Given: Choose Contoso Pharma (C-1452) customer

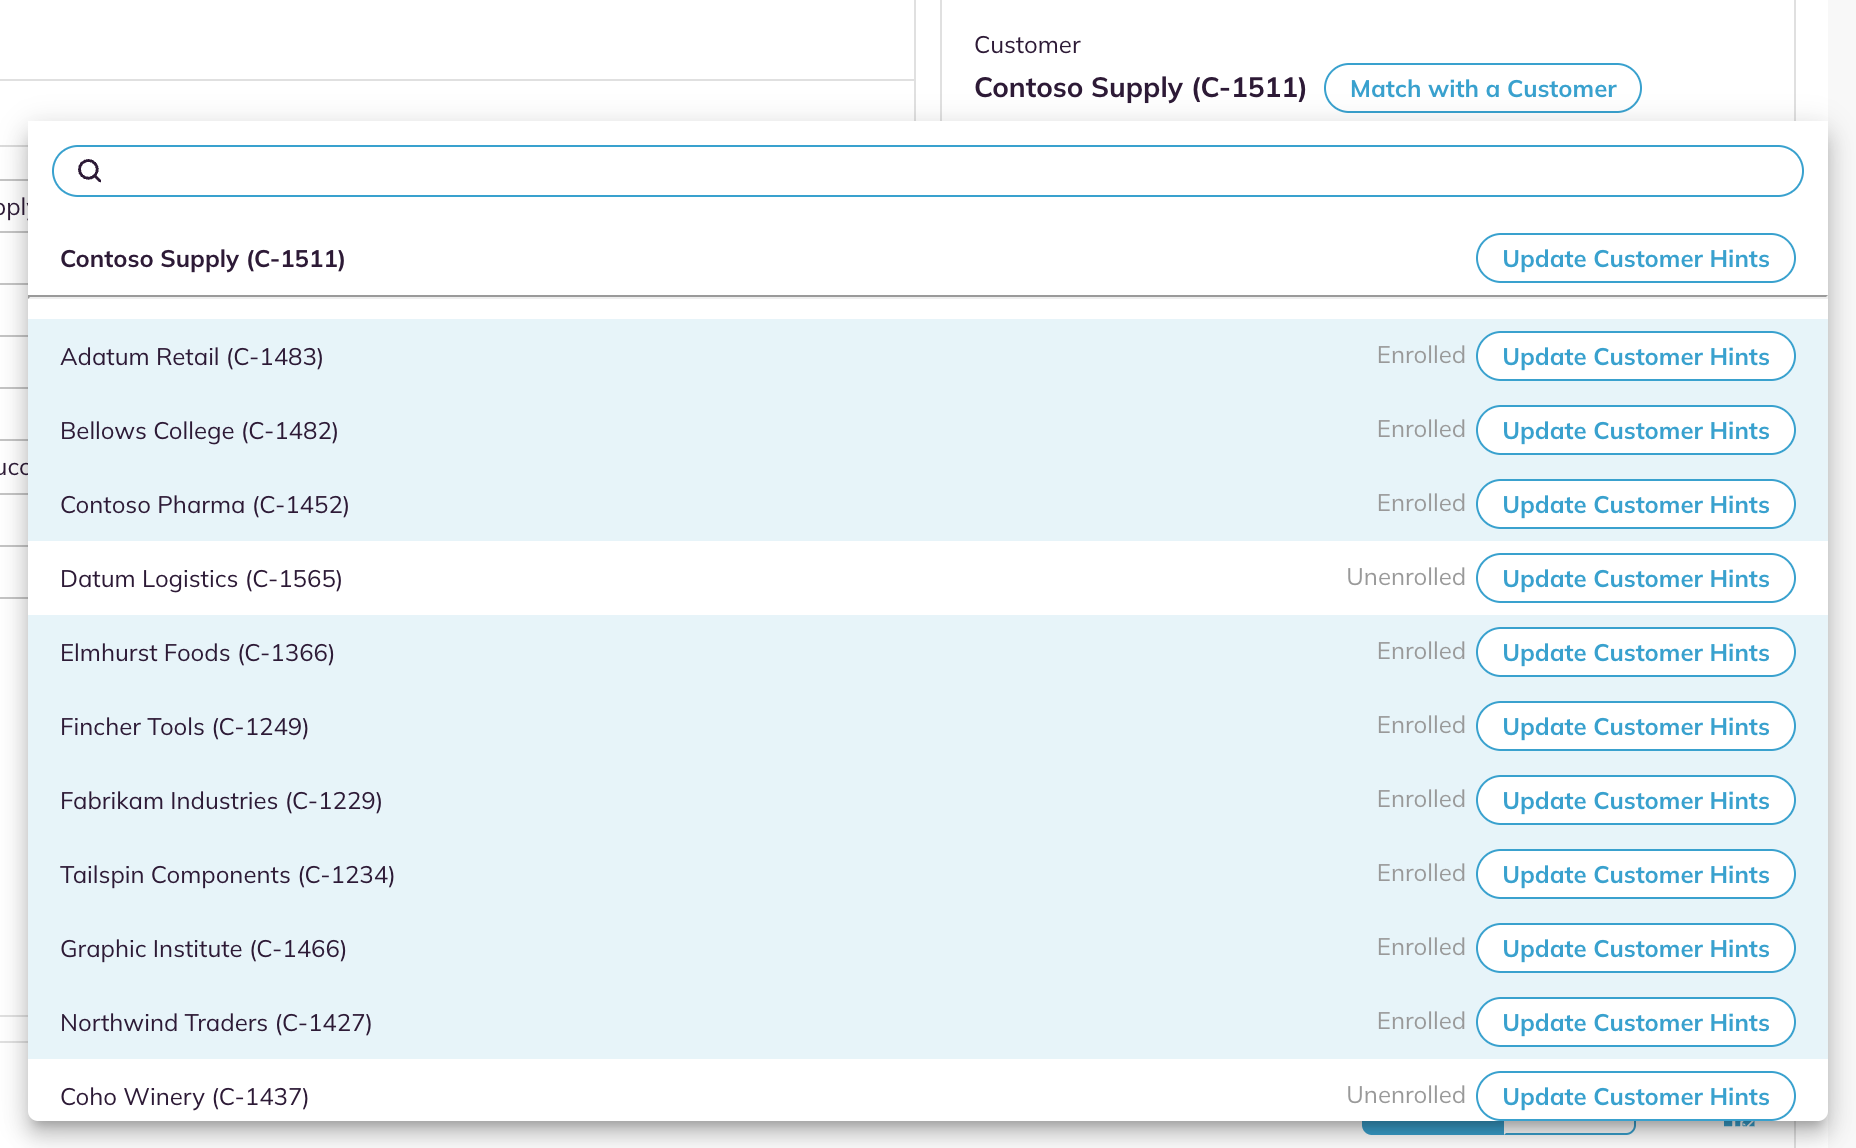Looking at the screenshot, I should [x=927, y=504].
